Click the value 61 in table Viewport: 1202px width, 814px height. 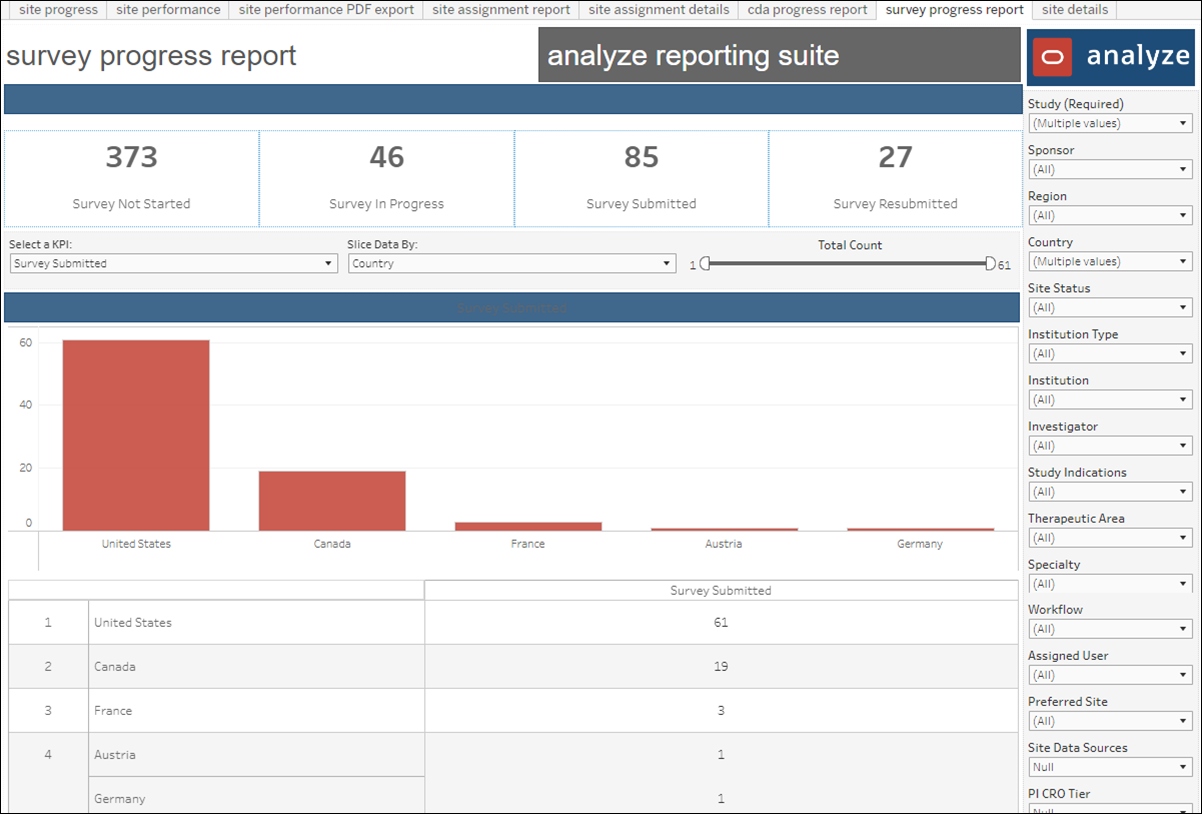[x=721, y=622]
